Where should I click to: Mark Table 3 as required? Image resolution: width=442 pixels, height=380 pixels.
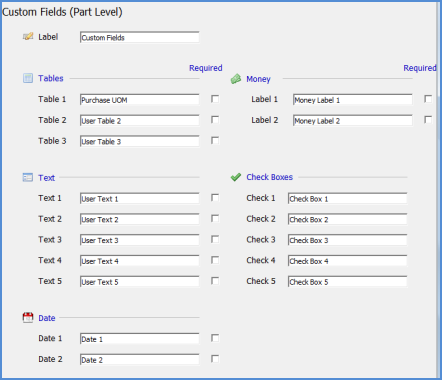(215, 141)
